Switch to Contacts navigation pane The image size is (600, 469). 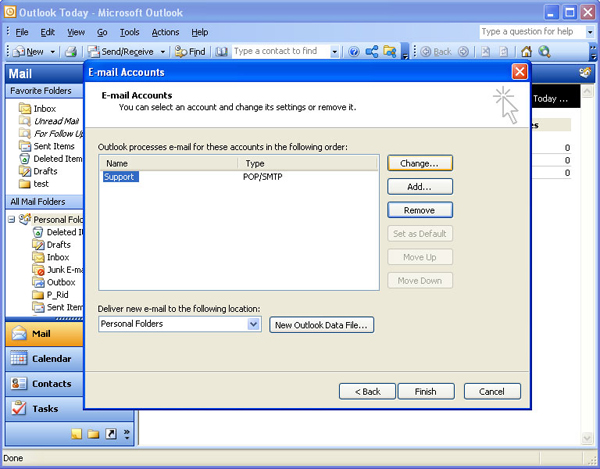pos(44,384)
